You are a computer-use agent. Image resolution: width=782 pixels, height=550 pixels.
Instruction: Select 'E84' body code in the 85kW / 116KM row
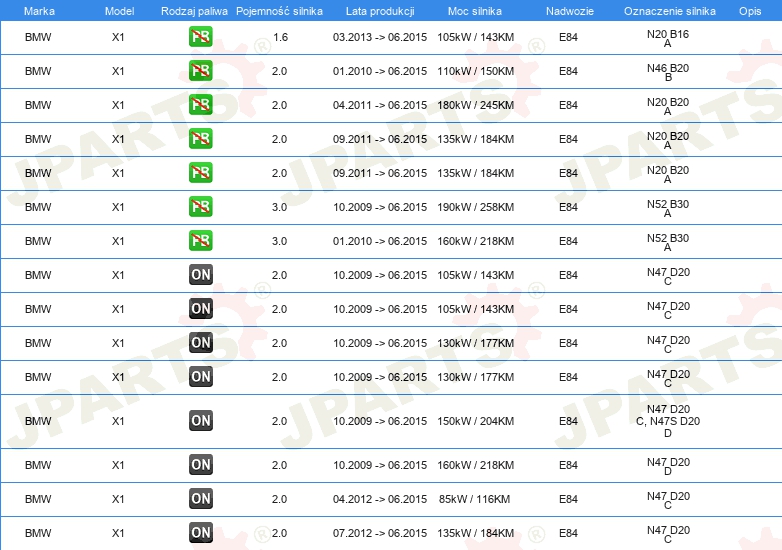[568, 499]
